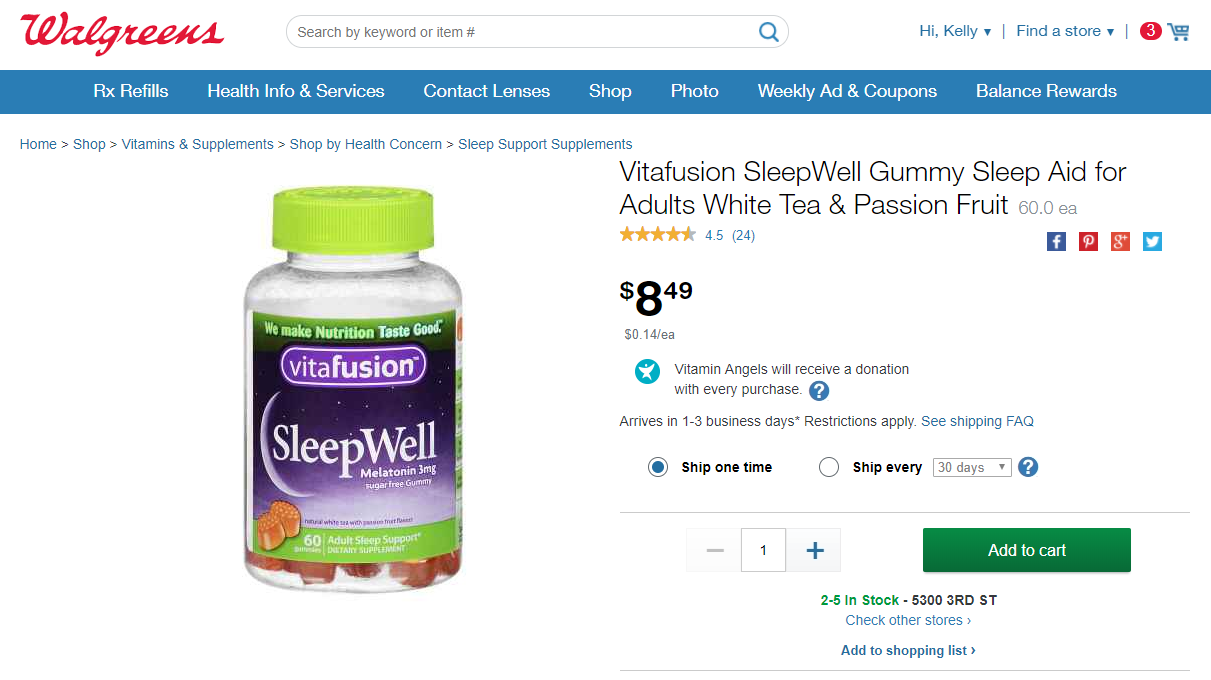Share product on Facebook
Image resolution: width=1211 pixels, height=680 pixels.
pyautogui.click(x=1056, y=241)
